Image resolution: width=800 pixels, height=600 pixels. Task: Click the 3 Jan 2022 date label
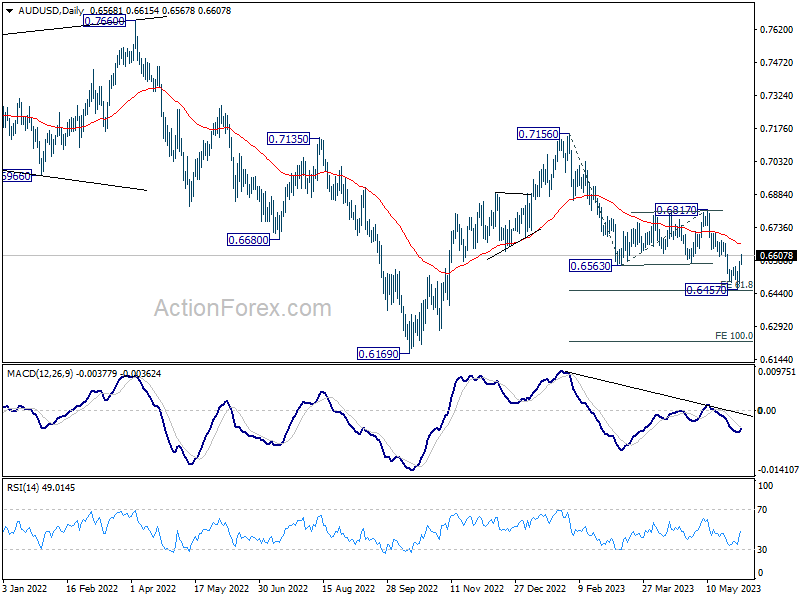click(24, 589)
